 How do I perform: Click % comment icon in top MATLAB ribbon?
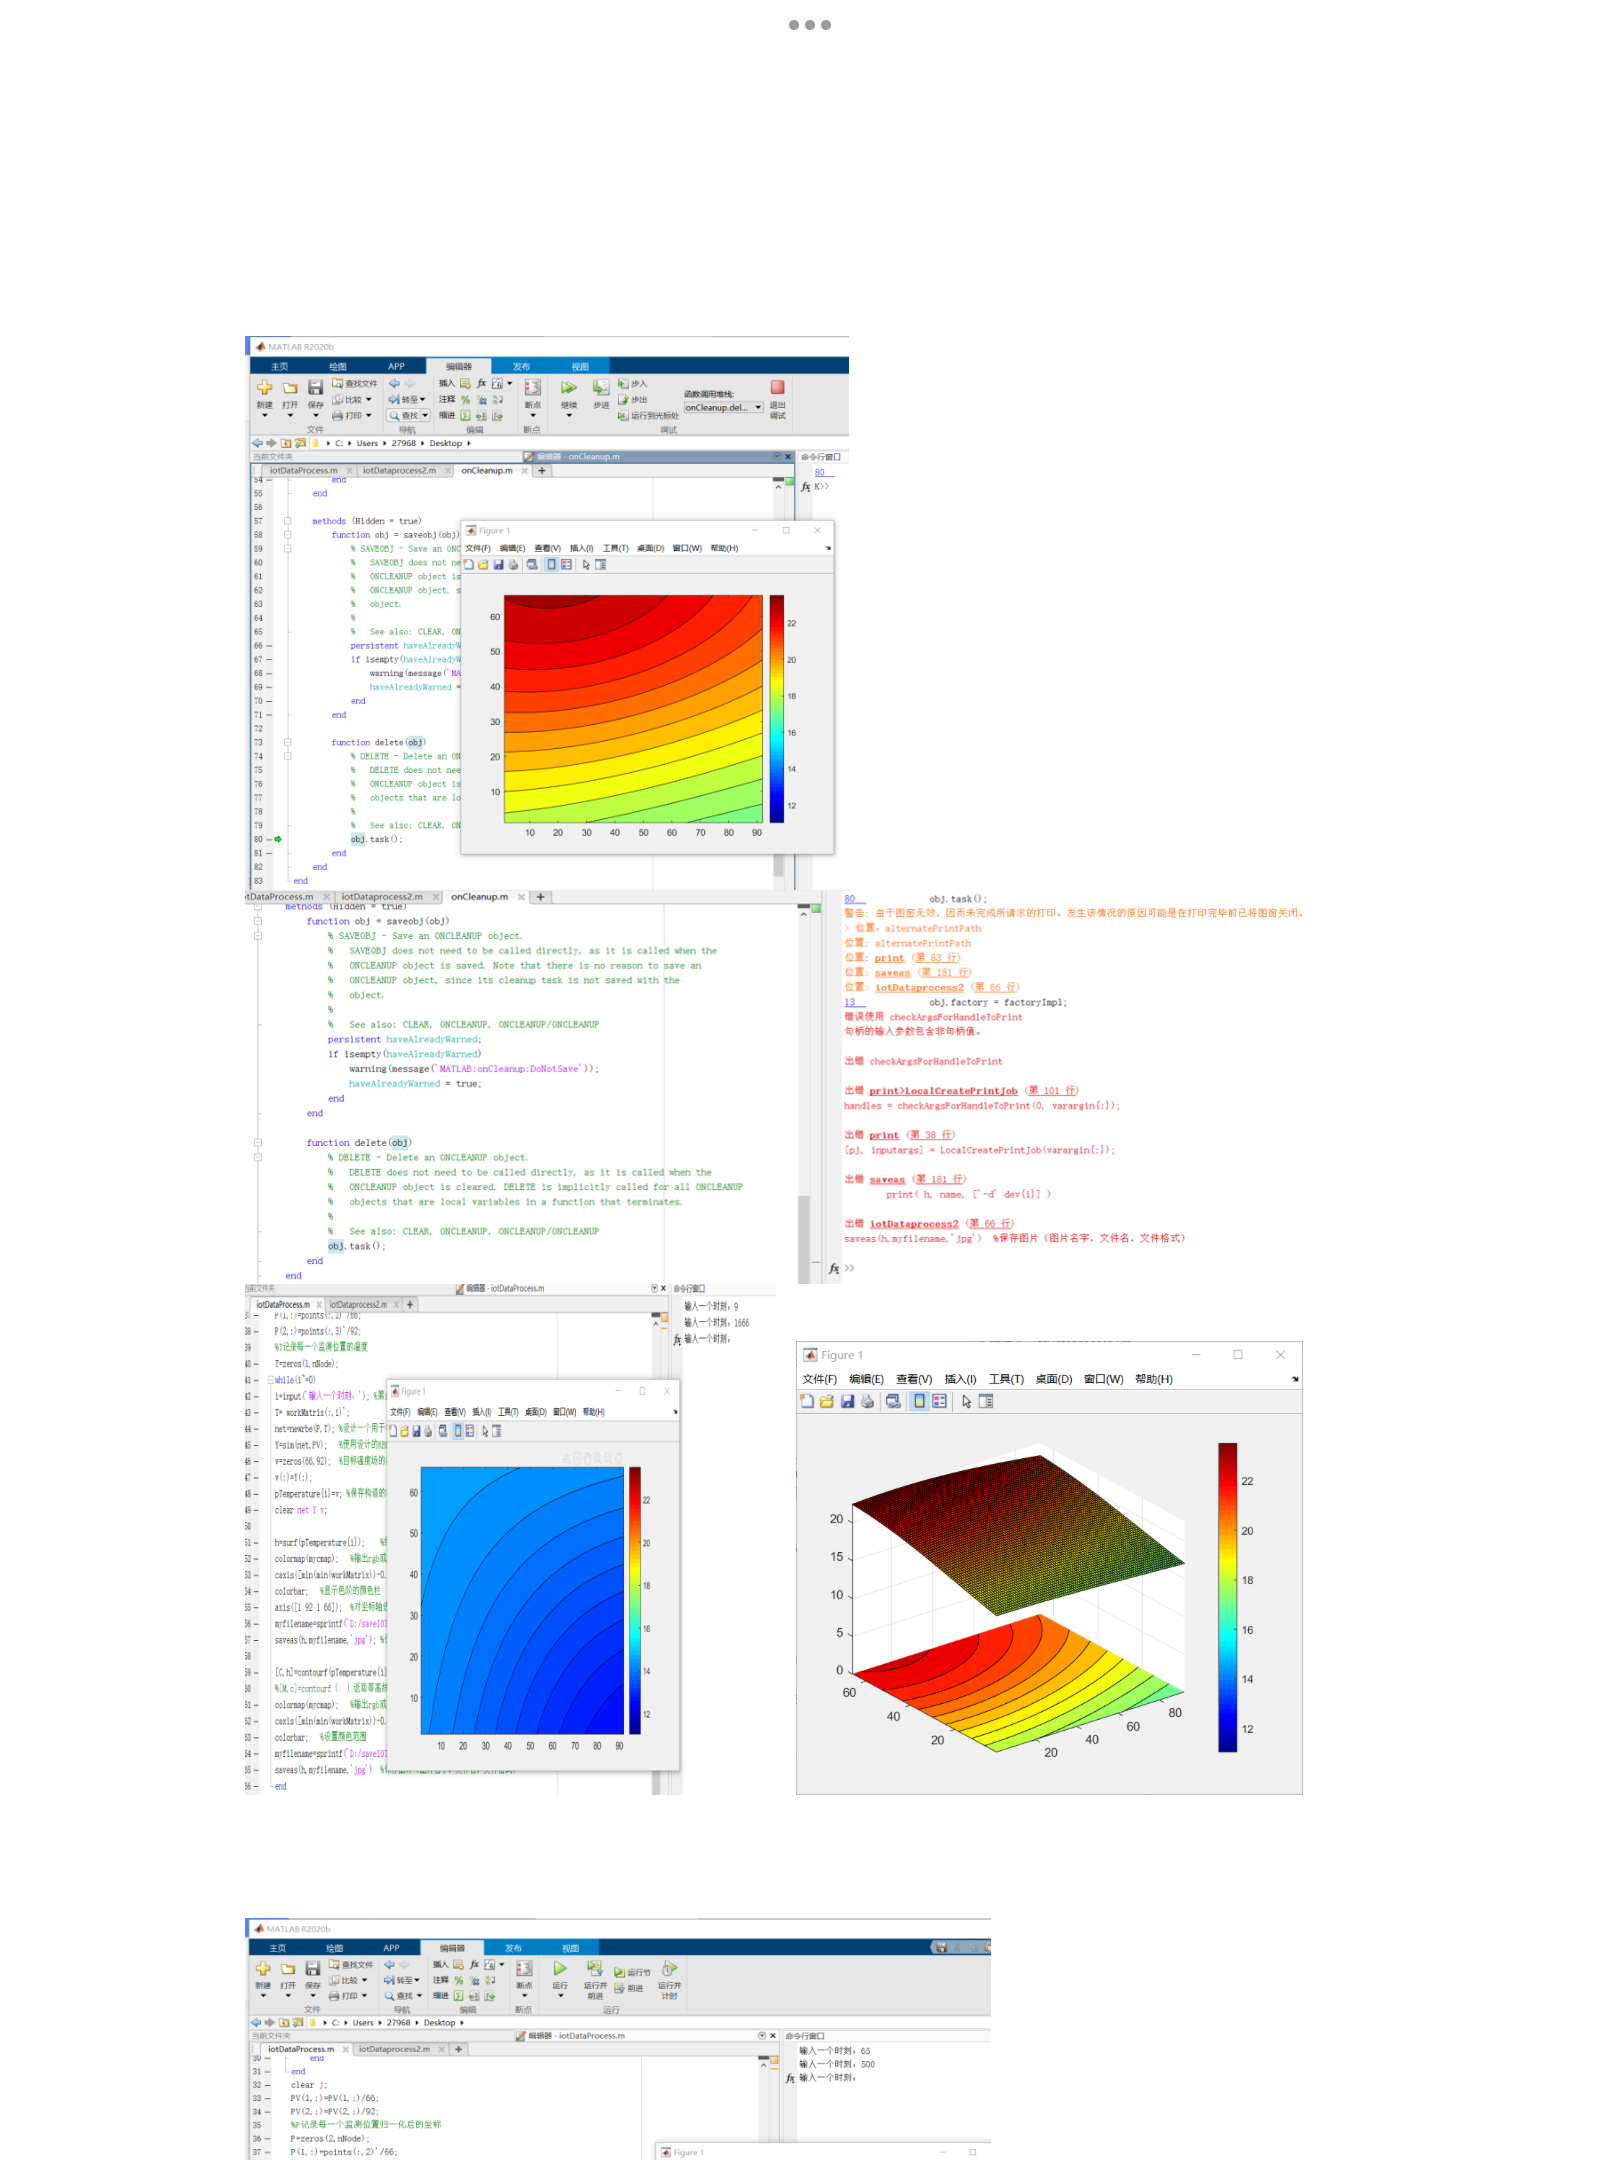click(x=465, y=399)
